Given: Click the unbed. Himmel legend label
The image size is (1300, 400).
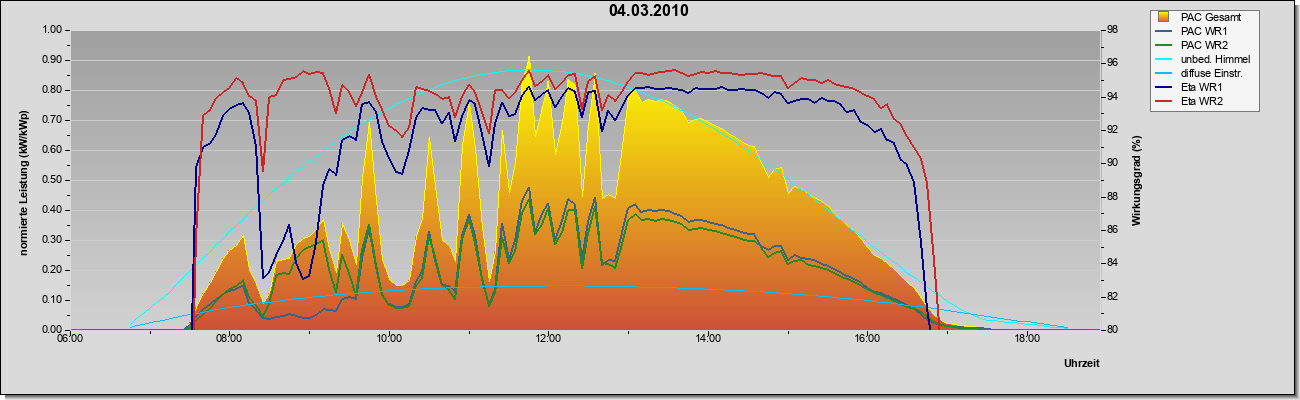Looking at the screenshot, I should [1215, 59].
